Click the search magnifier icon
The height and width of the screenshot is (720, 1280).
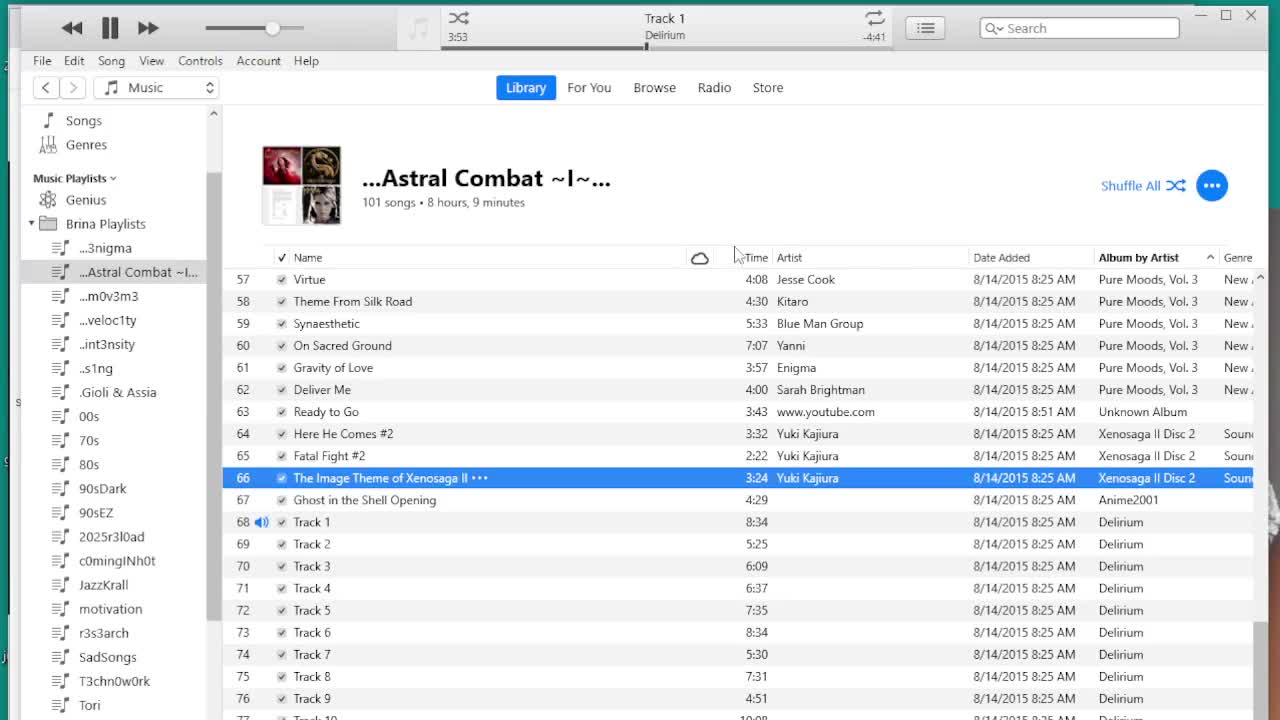pyautogui.click(x=991, y=28)
